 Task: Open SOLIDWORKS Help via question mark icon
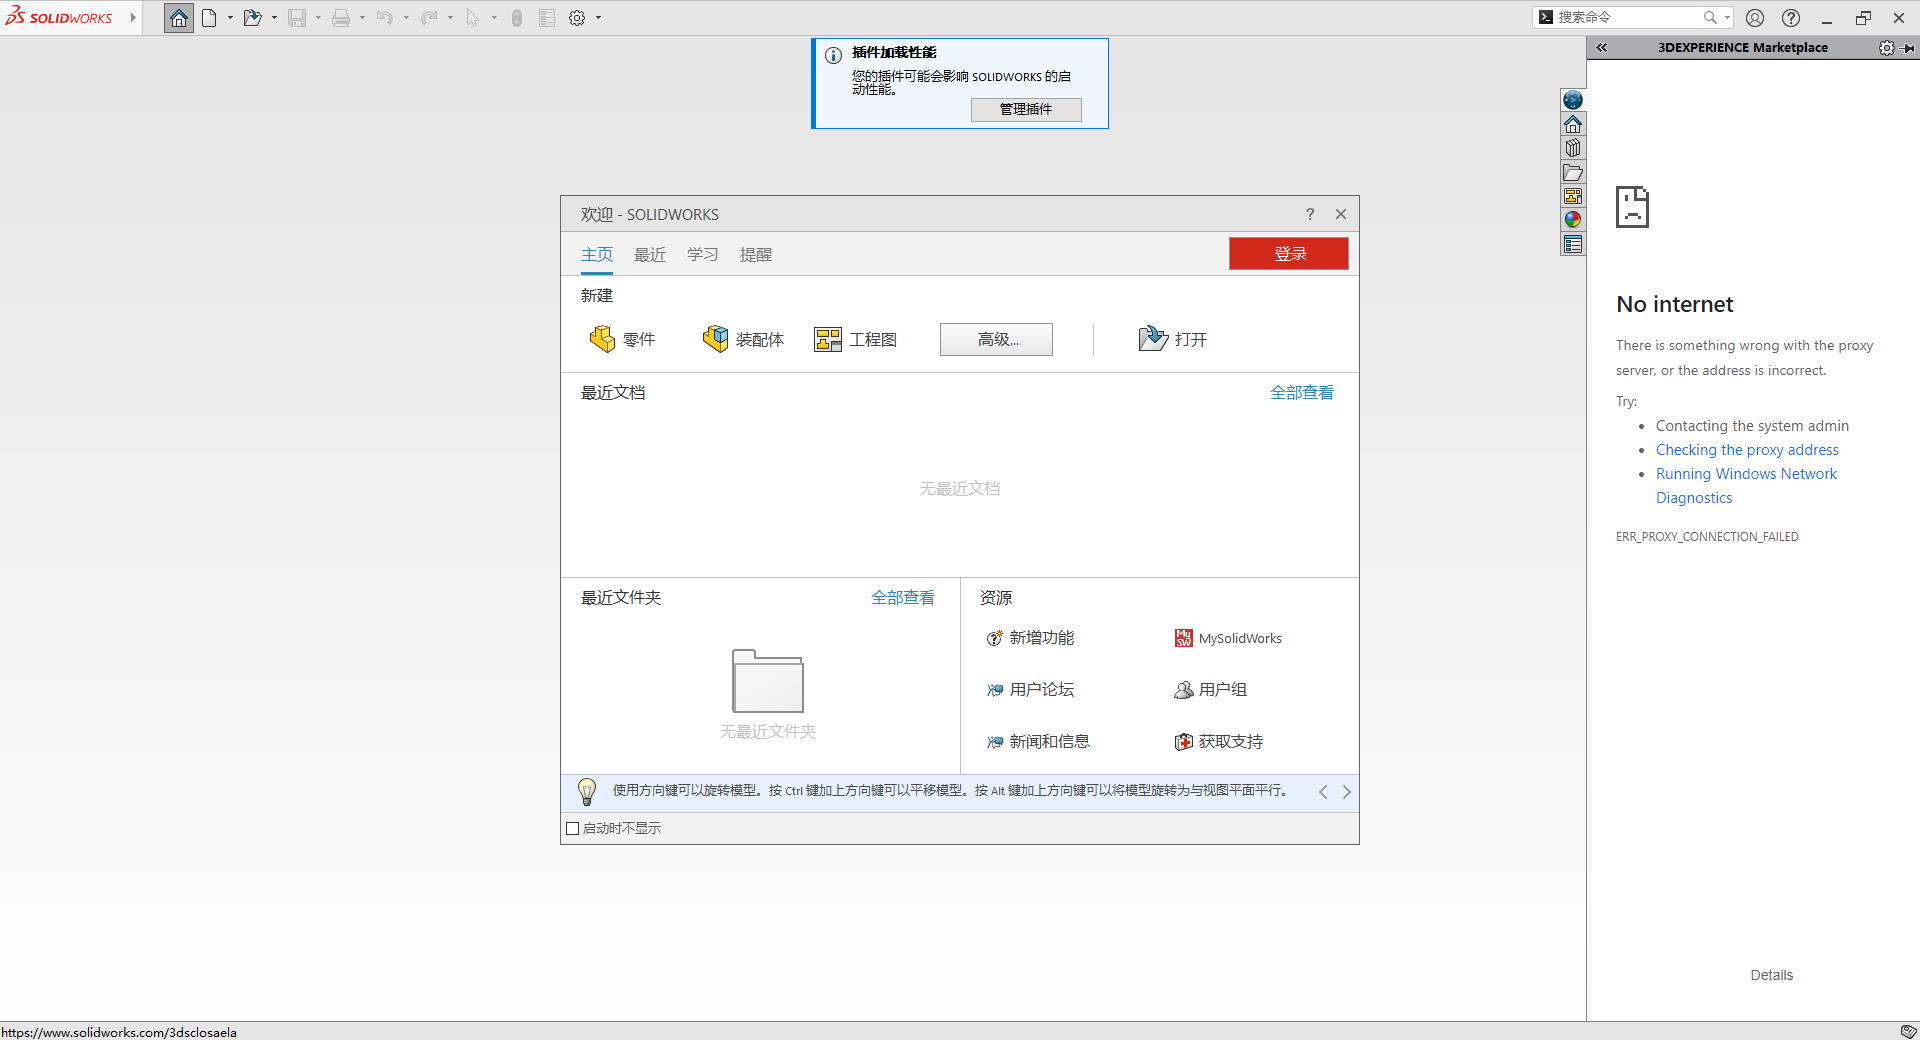point(1790,17)
